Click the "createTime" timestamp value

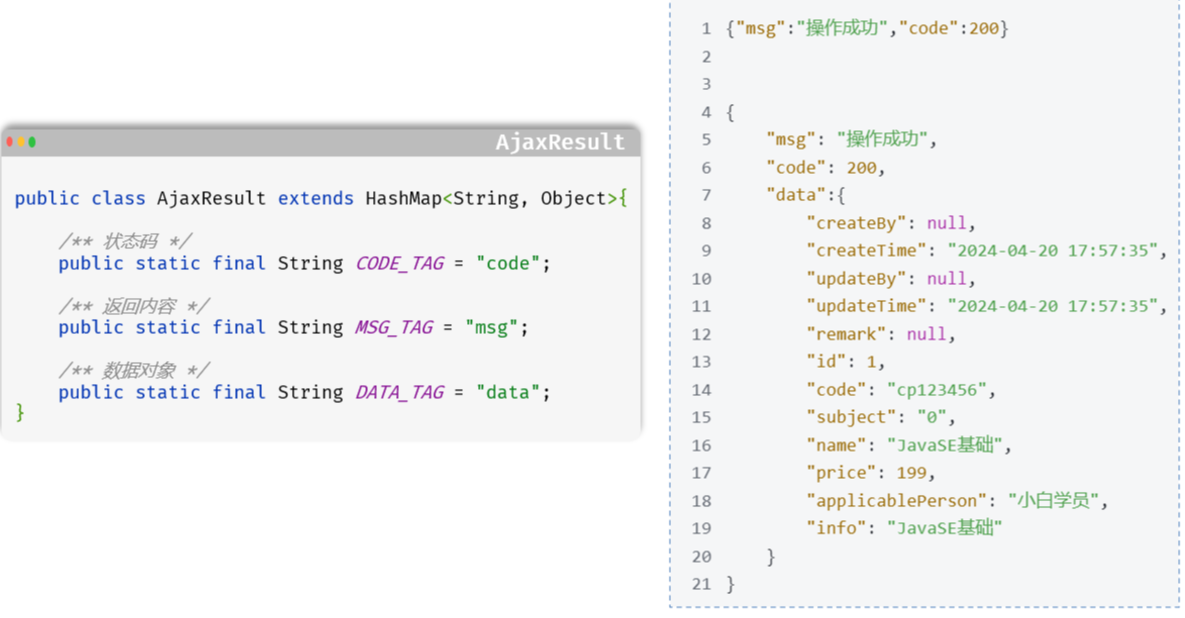[x=1053, y=250]
